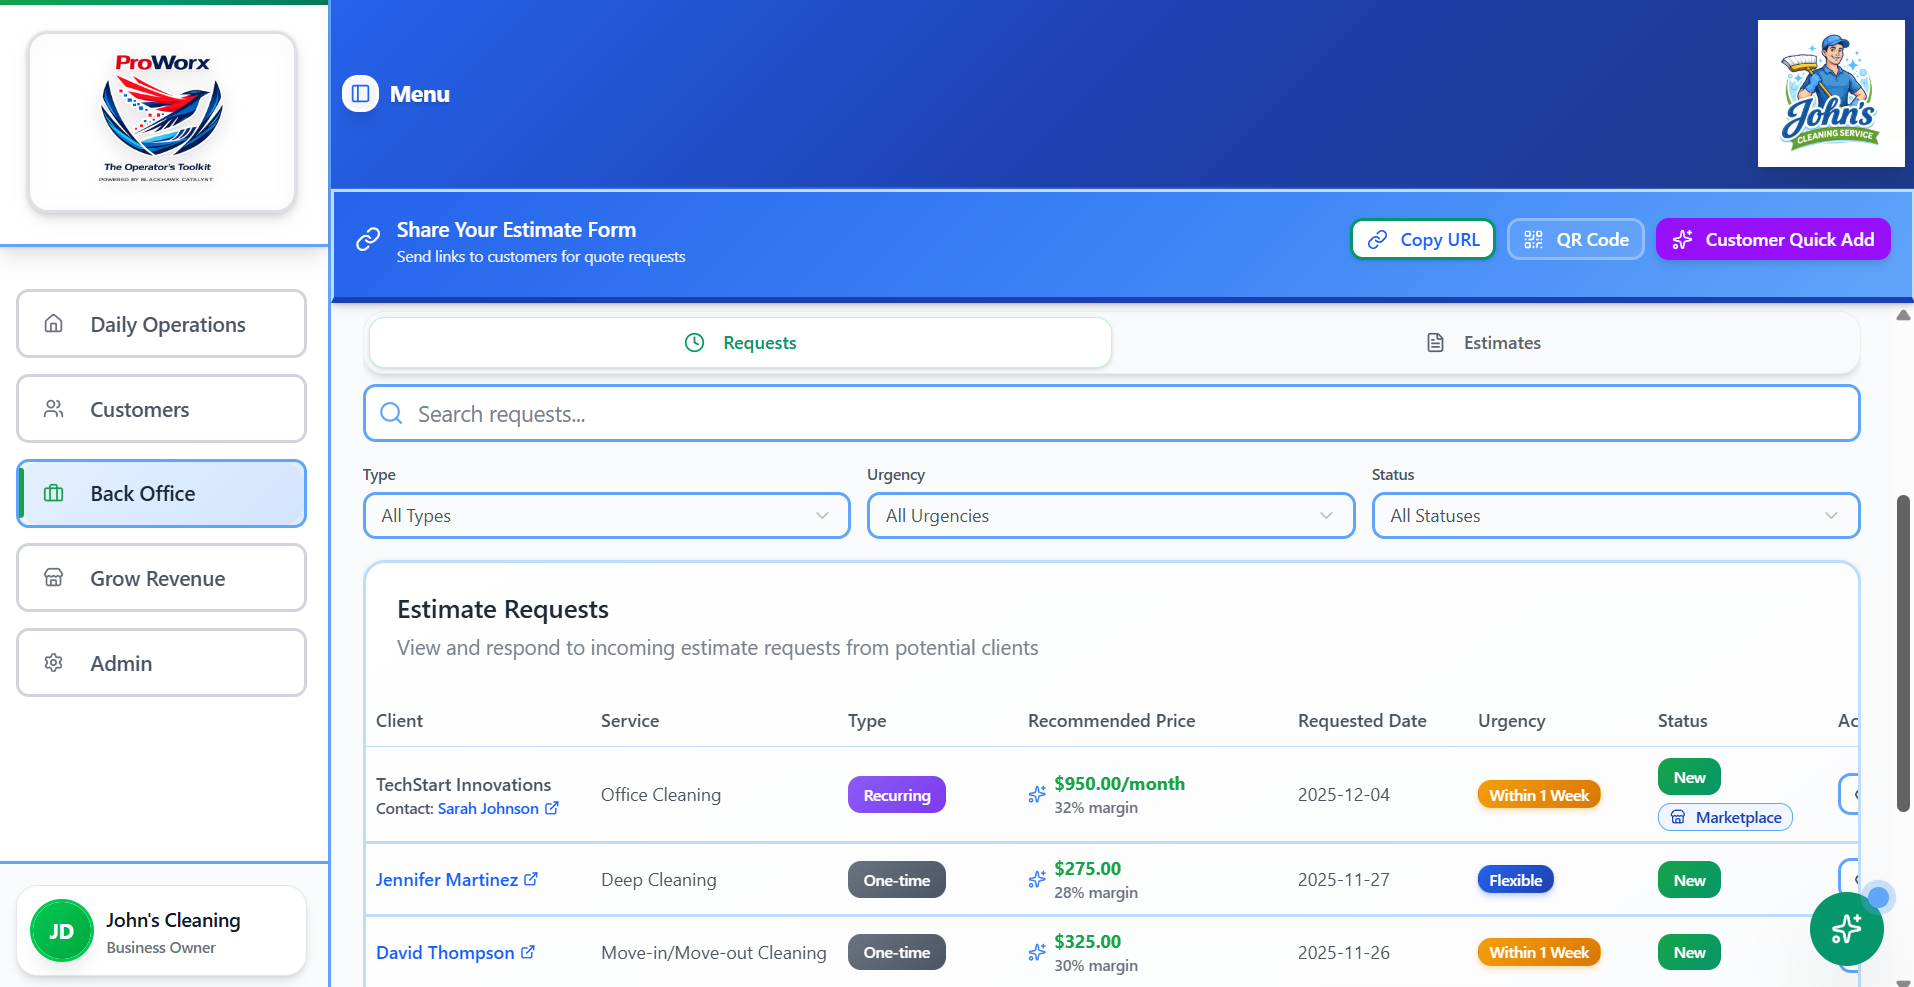The width and height of the screenshot is (1914, 987).
Task: Open the All Types dropdown
Action: coord(606,515)
